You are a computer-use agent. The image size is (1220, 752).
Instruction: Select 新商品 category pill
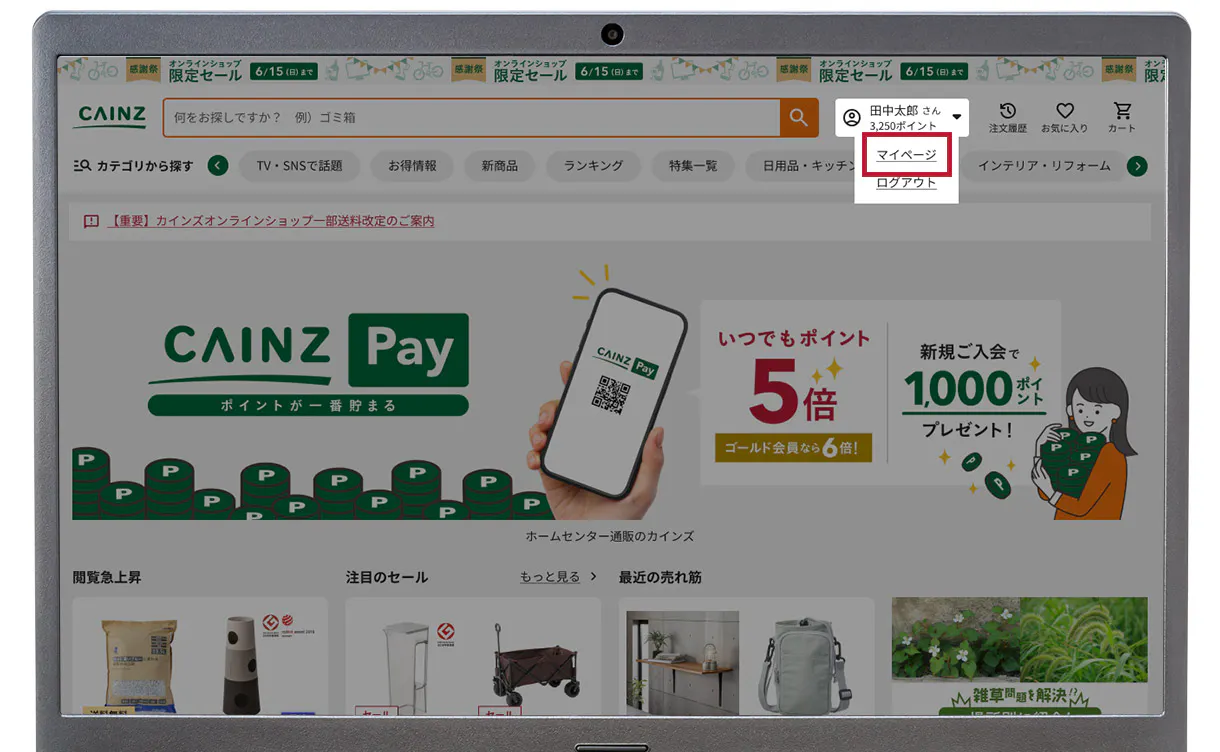pyautogui.click(x=499, y=166)
